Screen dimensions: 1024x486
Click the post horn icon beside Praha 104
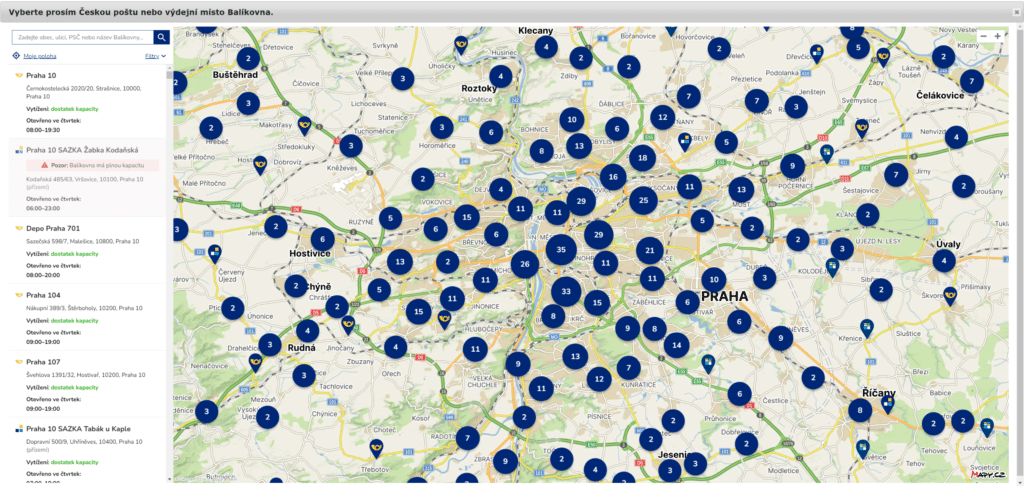coord(18,295)
